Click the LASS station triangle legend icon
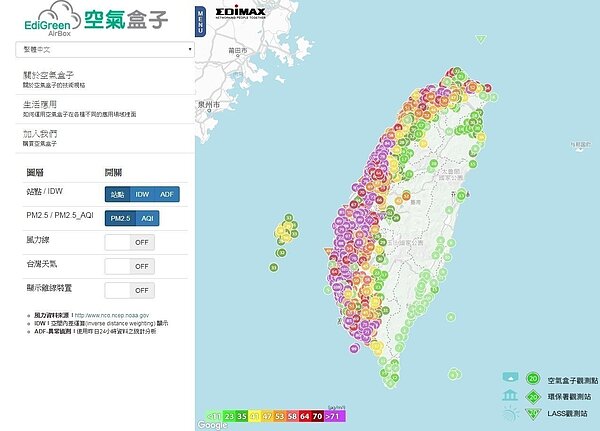 click(533, 413)
